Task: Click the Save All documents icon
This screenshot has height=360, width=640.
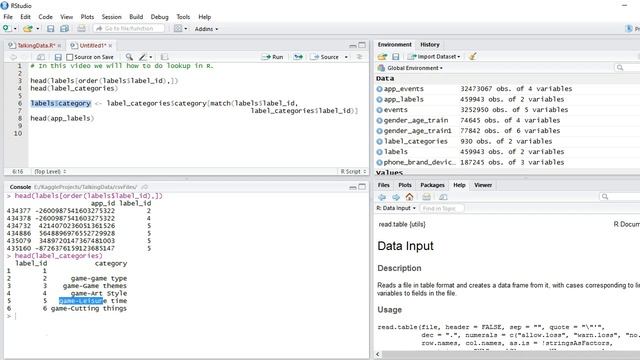Action: pyautogui.click(x=64, y=29)
